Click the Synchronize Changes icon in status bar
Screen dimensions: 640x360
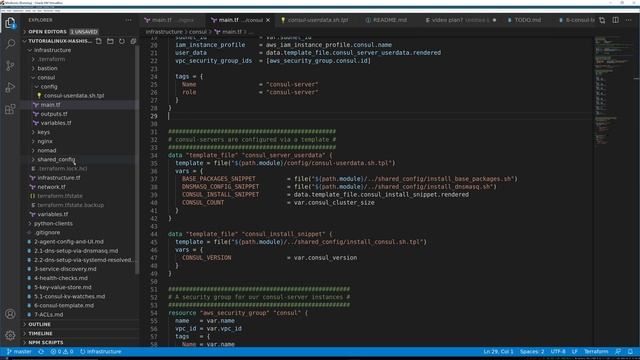tap(41, 351)
